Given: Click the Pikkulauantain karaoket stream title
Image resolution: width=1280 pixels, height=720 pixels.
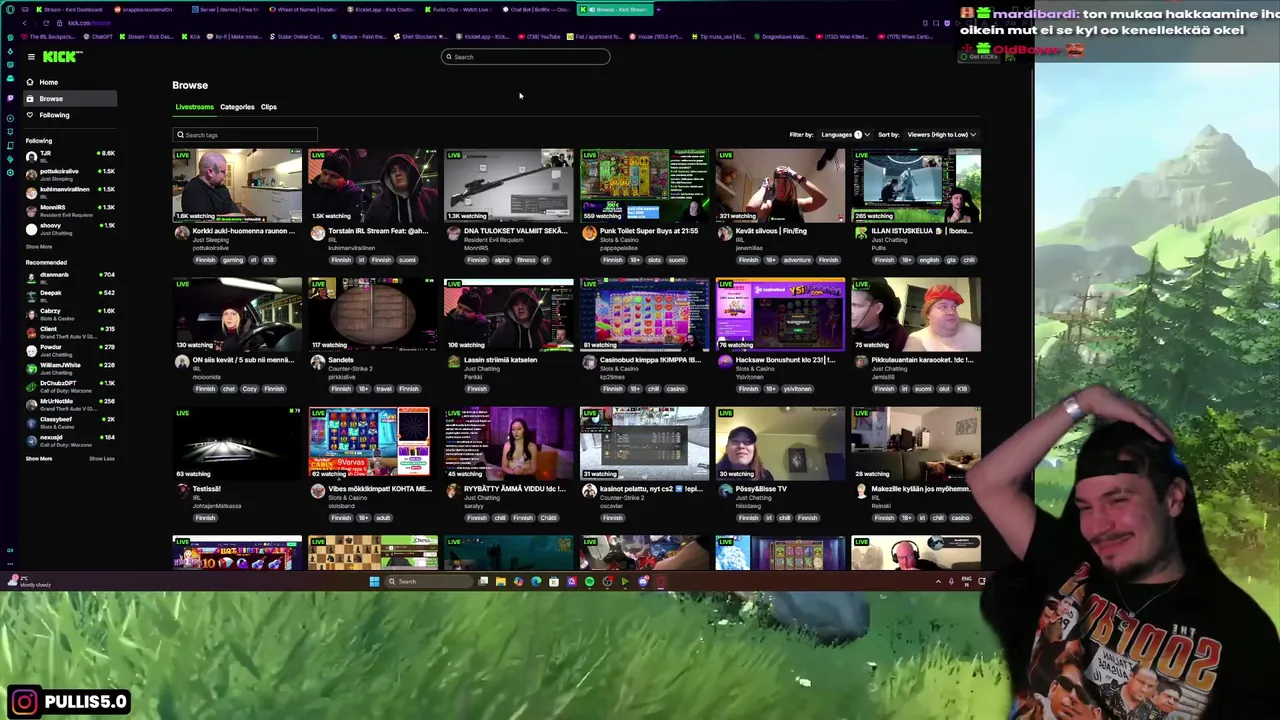Looking at the screenshot, I should coord(921,360).
